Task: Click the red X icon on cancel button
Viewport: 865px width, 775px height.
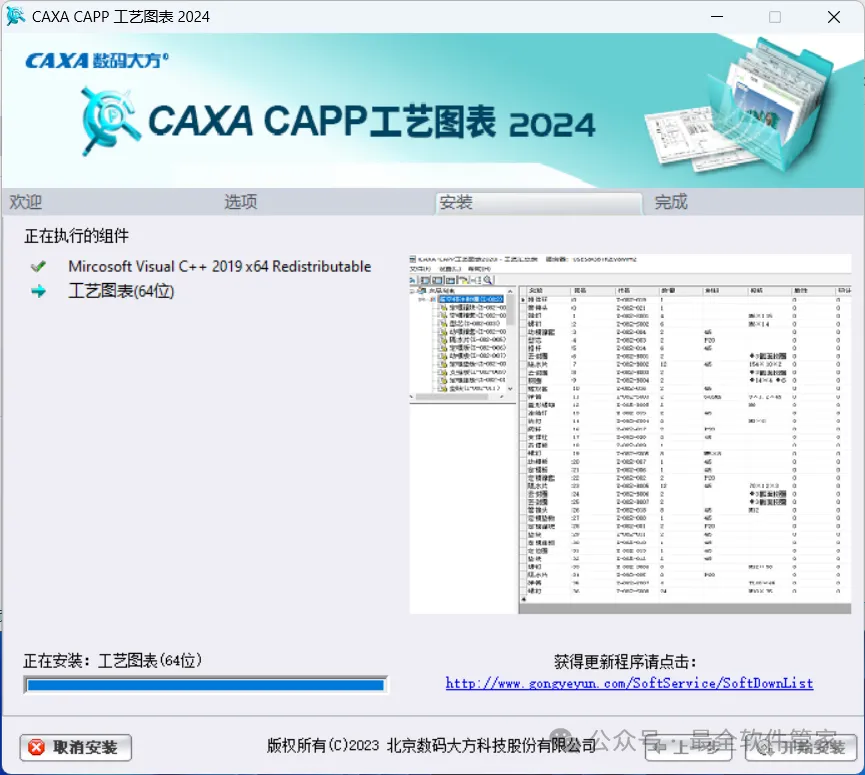Action: [36, 747]
